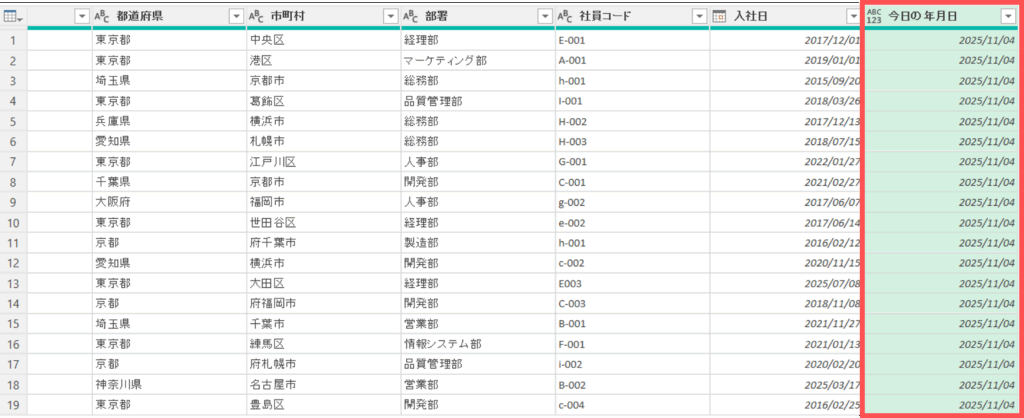Click the text type icon of 都道府県 column
The image size is (1024, 418).
(101, 17)
